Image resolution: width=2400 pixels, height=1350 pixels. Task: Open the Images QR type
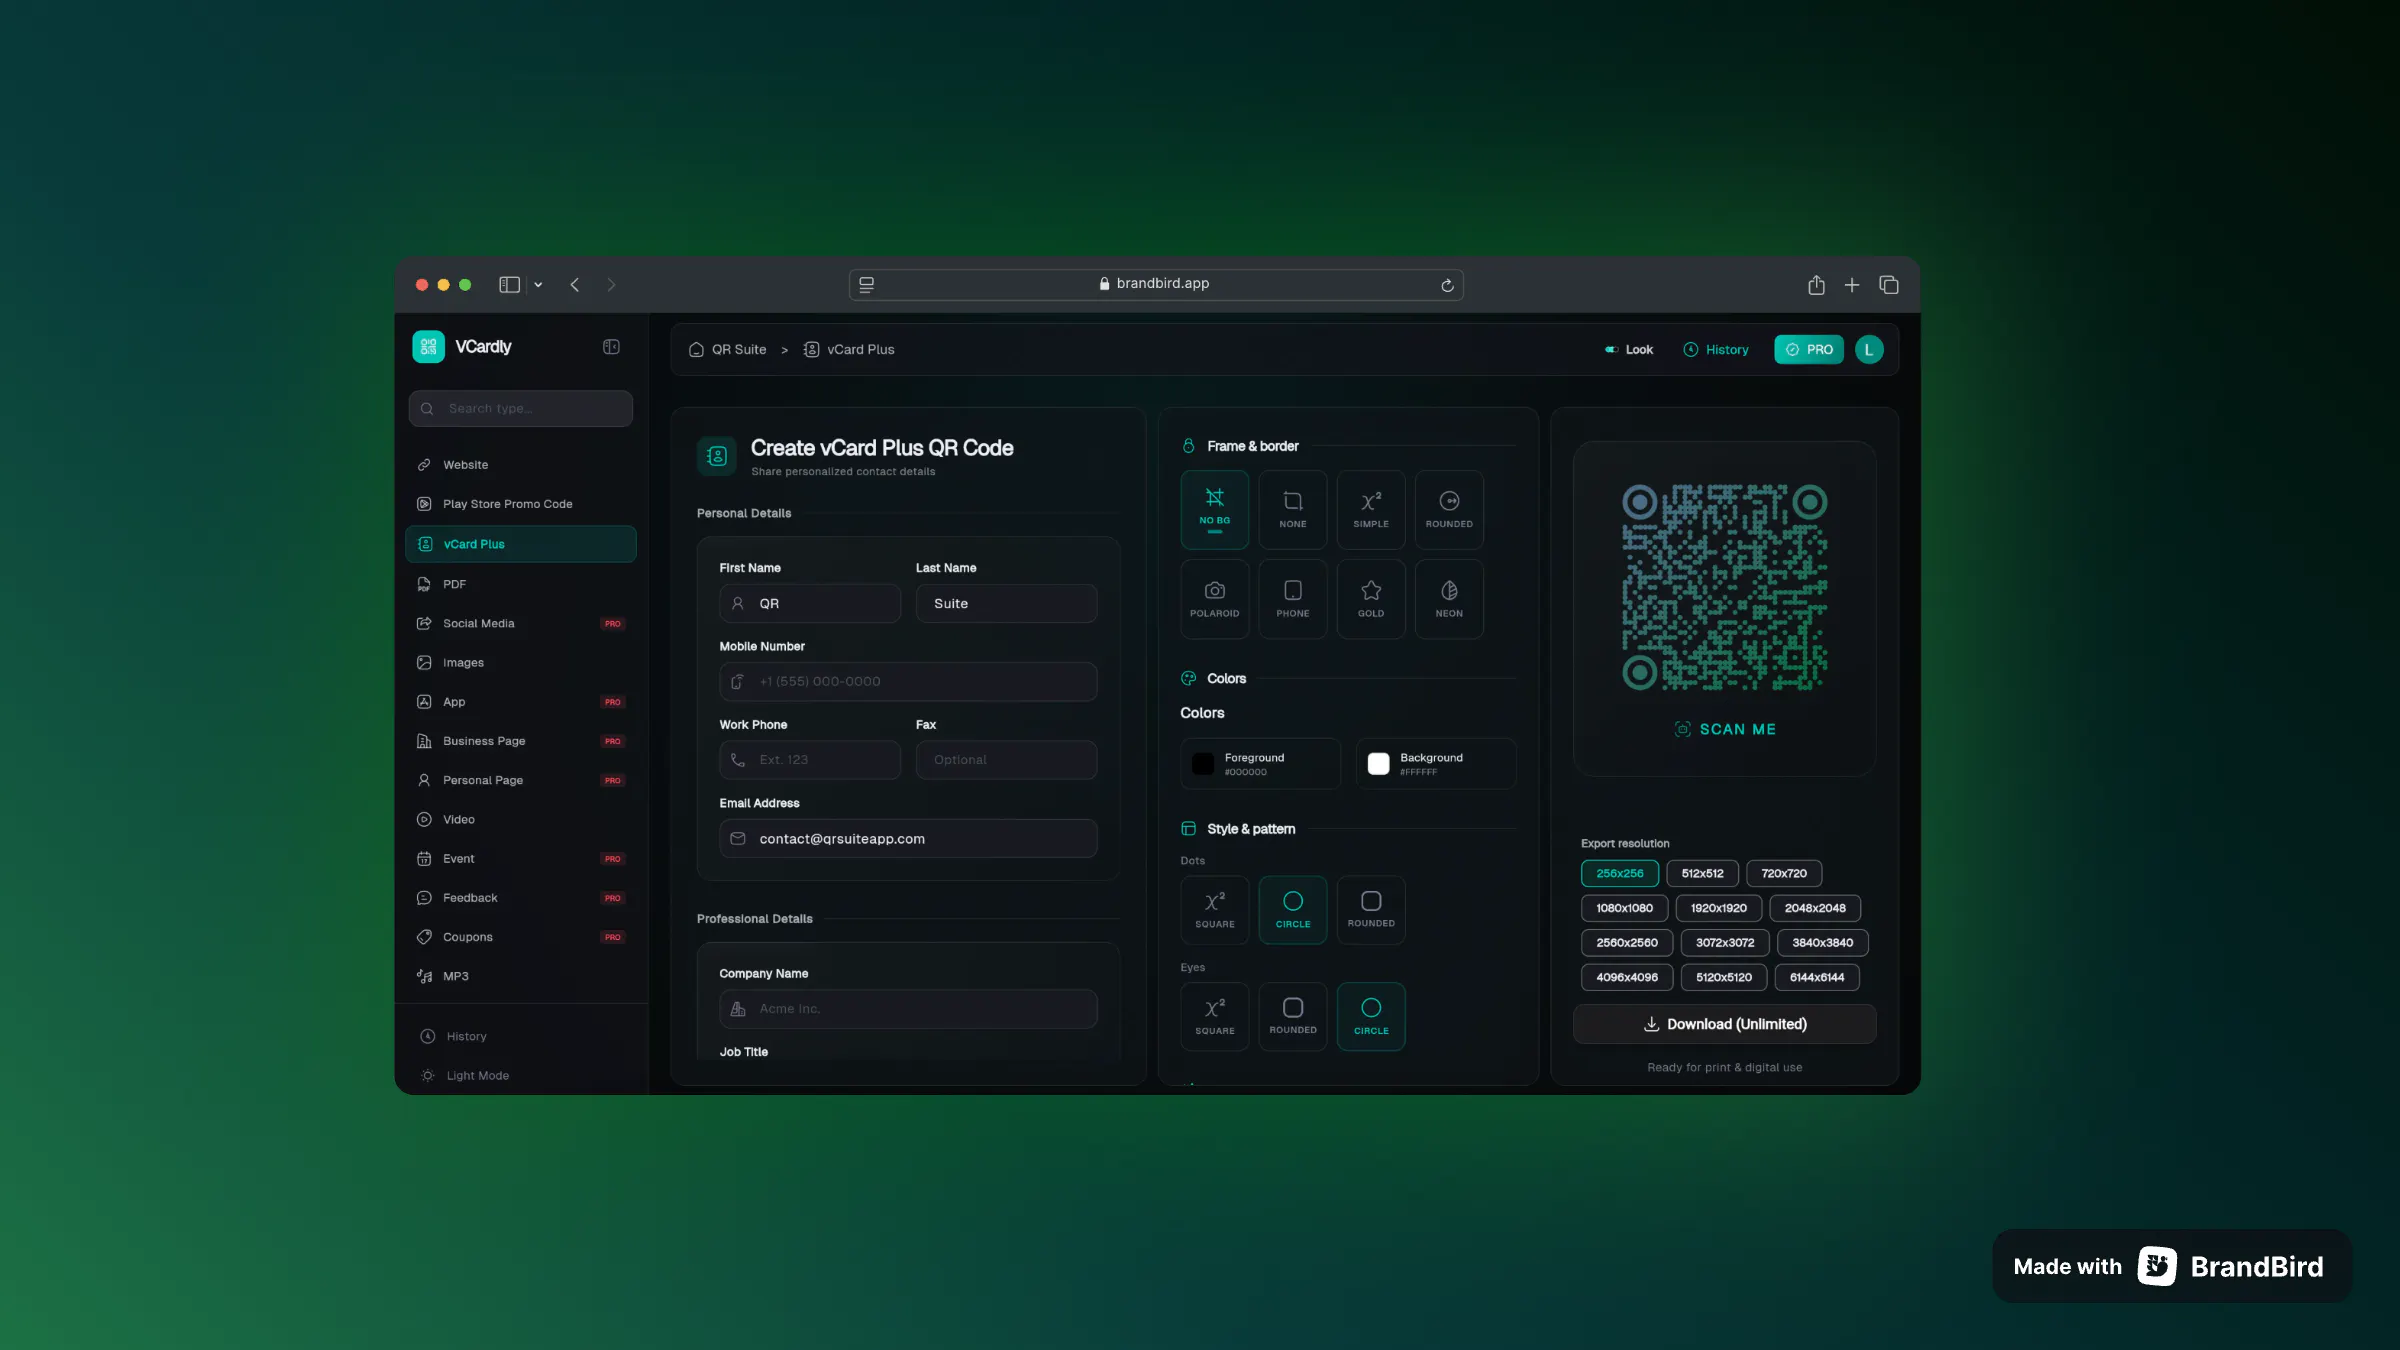coord(521,662)
